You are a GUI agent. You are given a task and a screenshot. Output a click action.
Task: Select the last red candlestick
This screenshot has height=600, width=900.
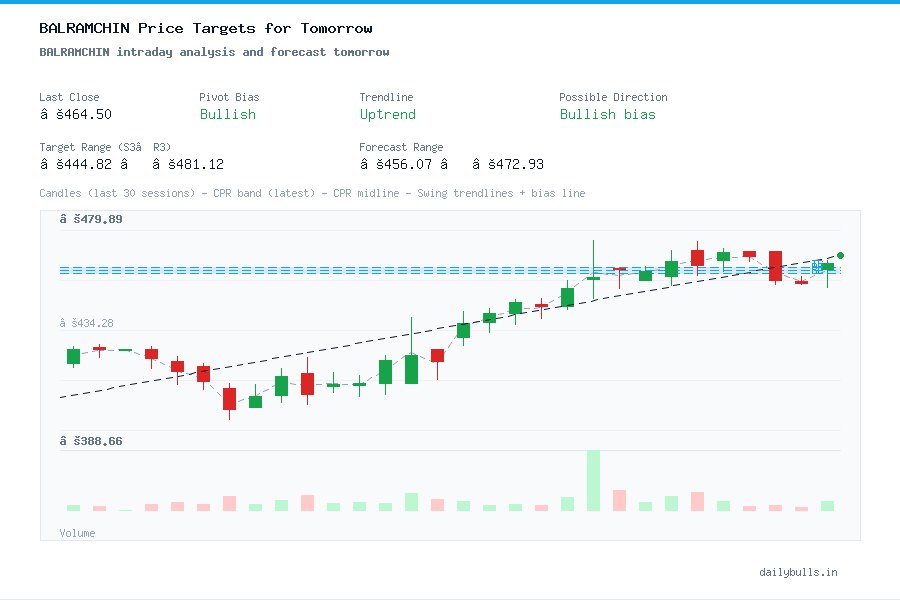click(x=801, y=282)
